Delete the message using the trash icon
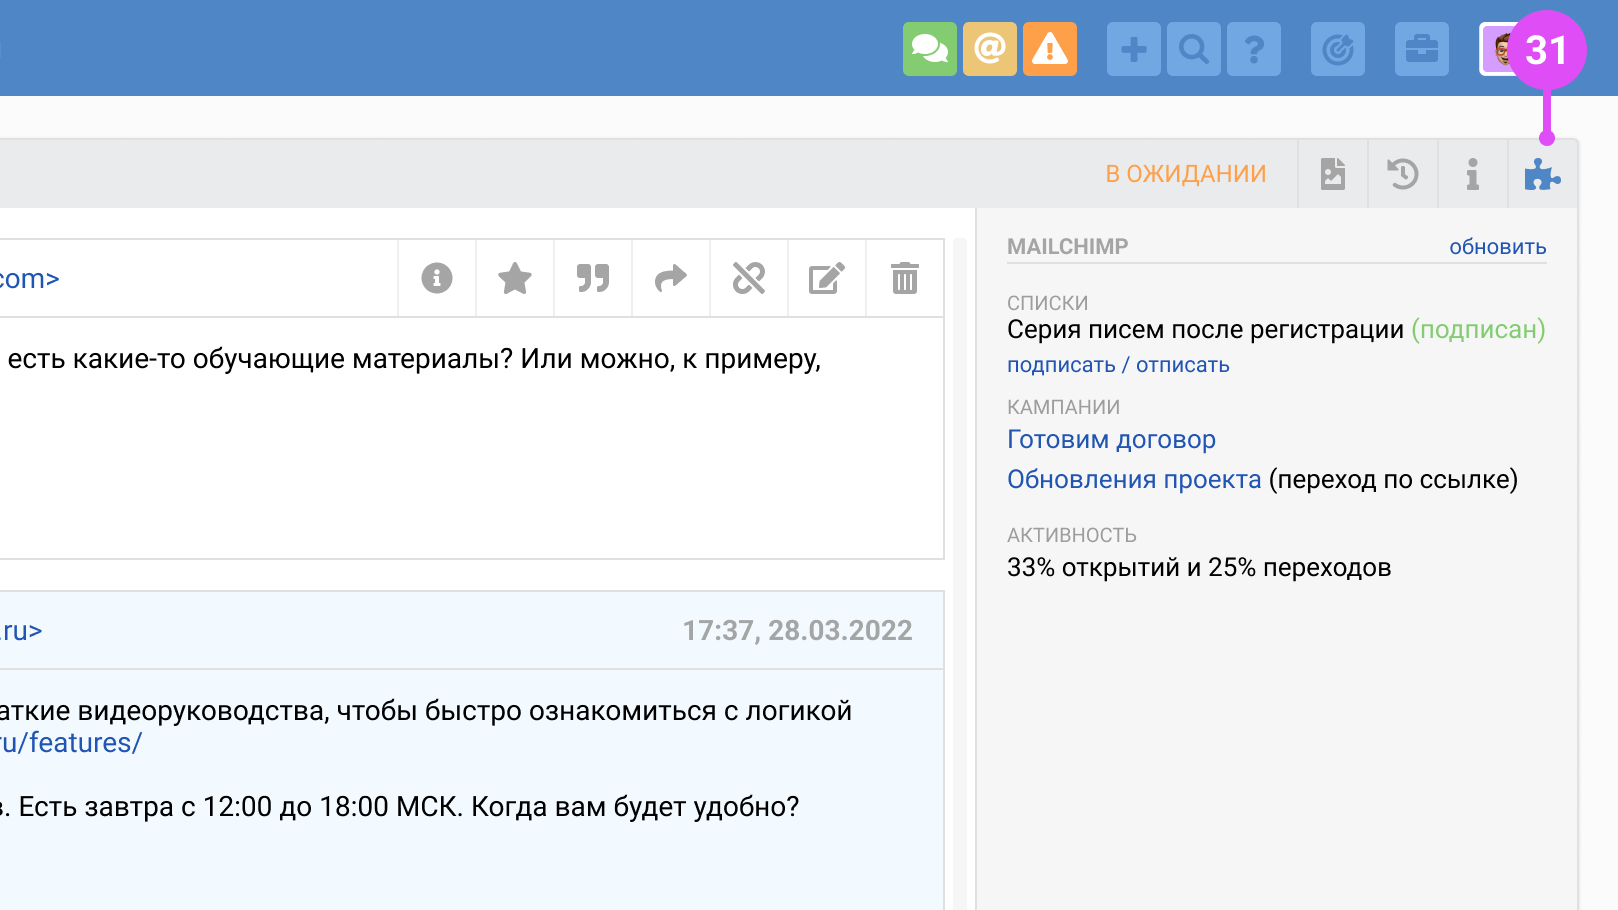This screenshot has height=910, width=1618. (x=904, y=279)
